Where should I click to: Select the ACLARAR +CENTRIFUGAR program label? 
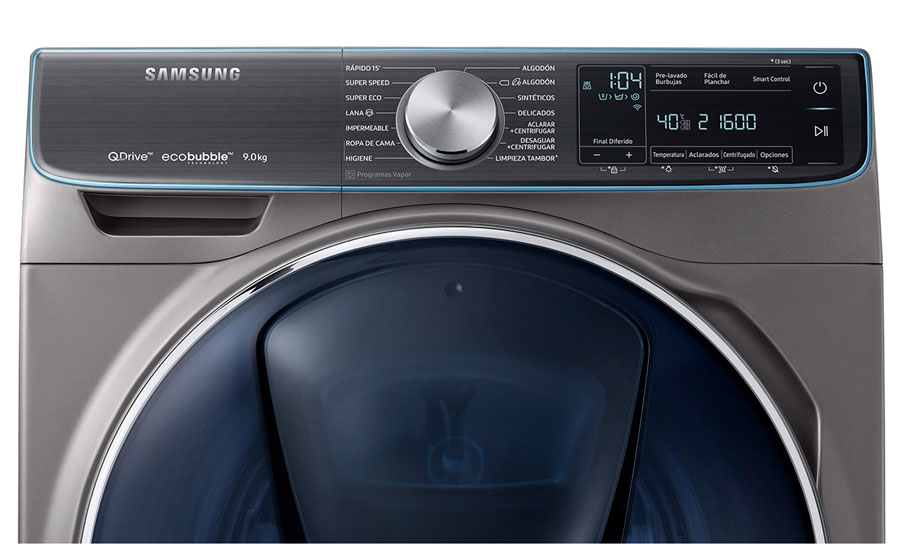[533, 127]
